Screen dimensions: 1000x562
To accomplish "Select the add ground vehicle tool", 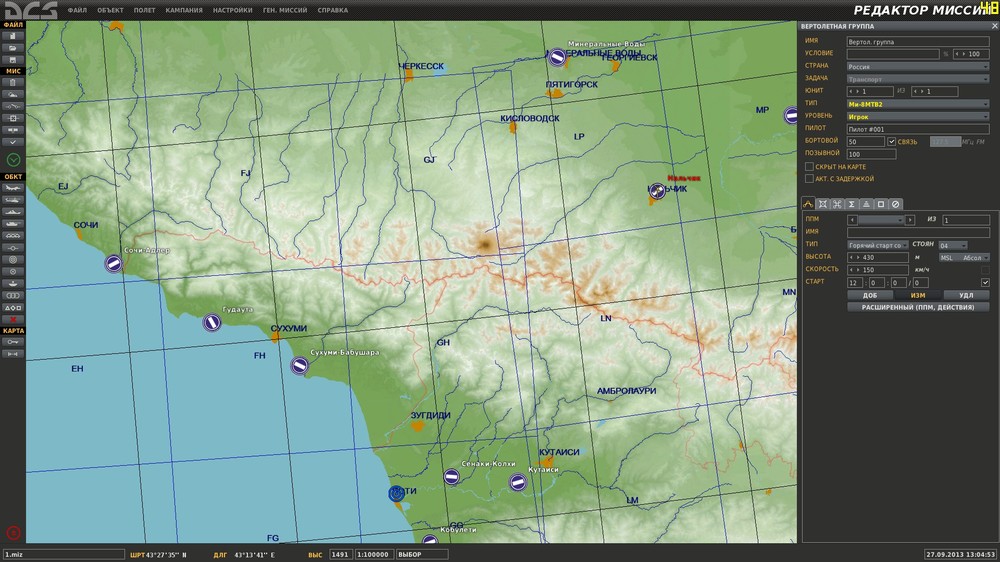I will click(x=13, y=224).
